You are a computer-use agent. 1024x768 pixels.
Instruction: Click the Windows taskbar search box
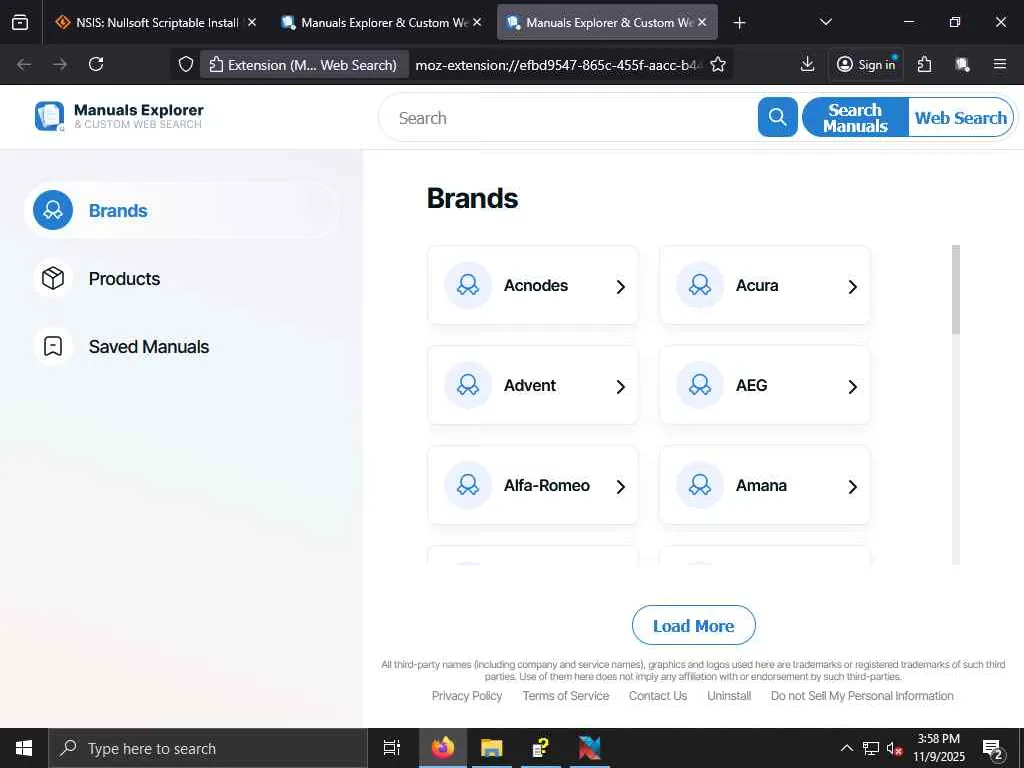(208, 748)
